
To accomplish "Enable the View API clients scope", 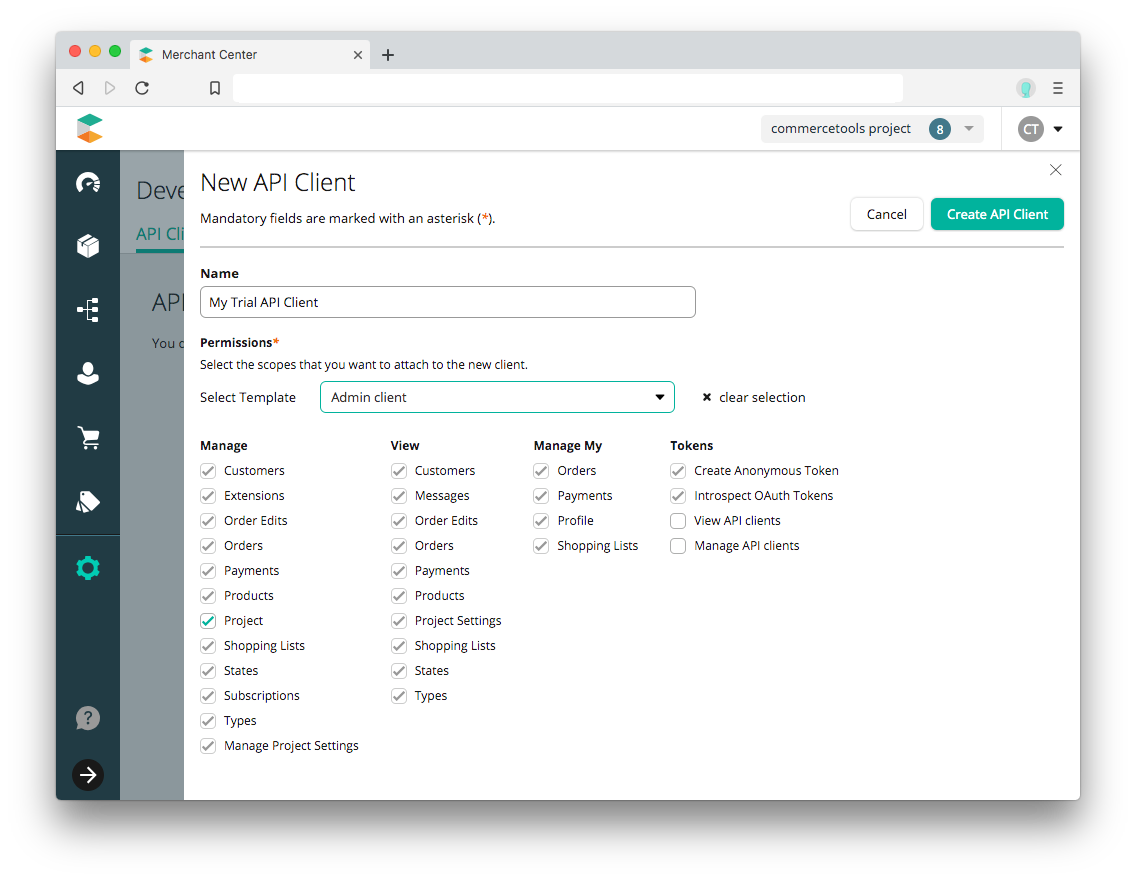I will click(x=677, y=520).
